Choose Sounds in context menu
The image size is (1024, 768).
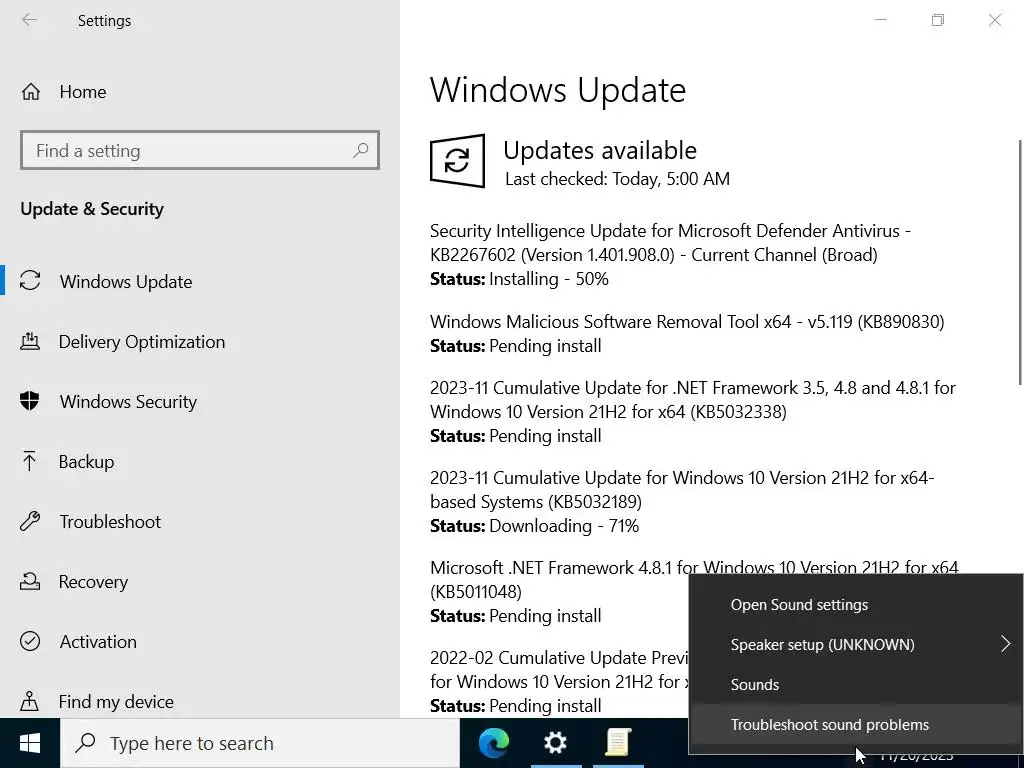click(856, 684)
